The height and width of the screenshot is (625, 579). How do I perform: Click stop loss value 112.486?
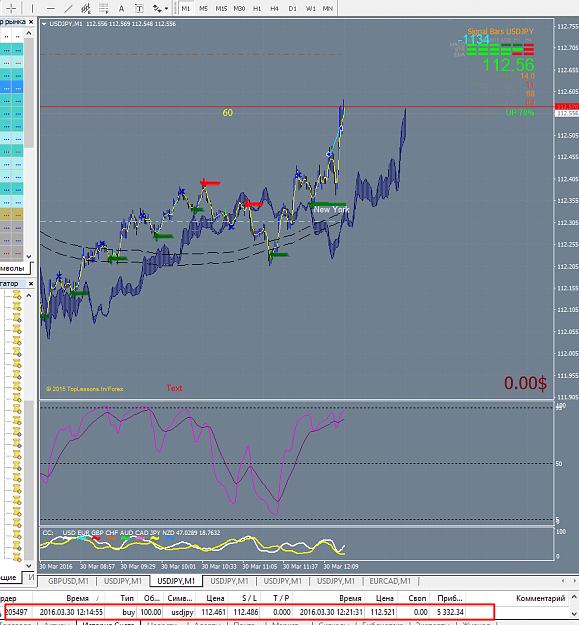[x=246, y=612]
